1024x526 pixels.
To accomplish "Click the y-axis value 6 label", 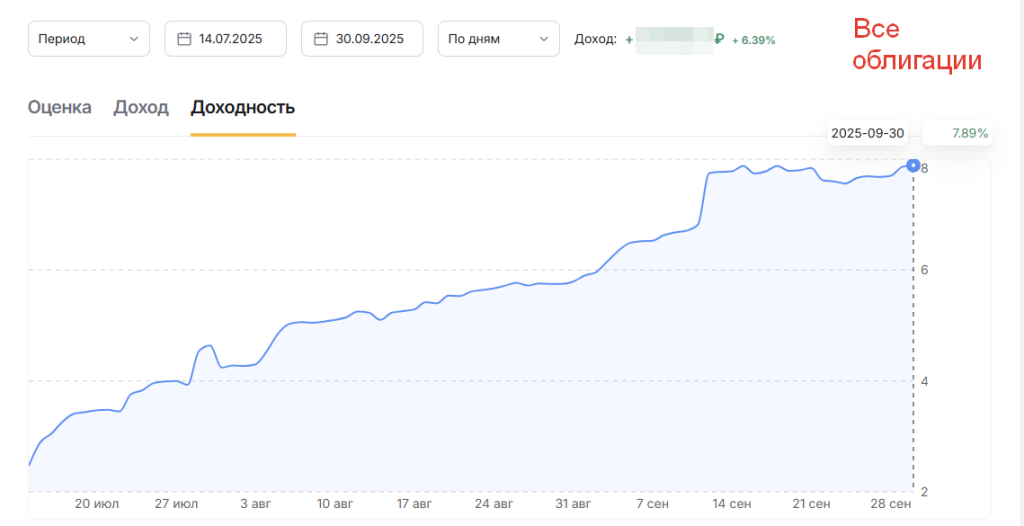I will pyautogui.click(x=925, y=270).
